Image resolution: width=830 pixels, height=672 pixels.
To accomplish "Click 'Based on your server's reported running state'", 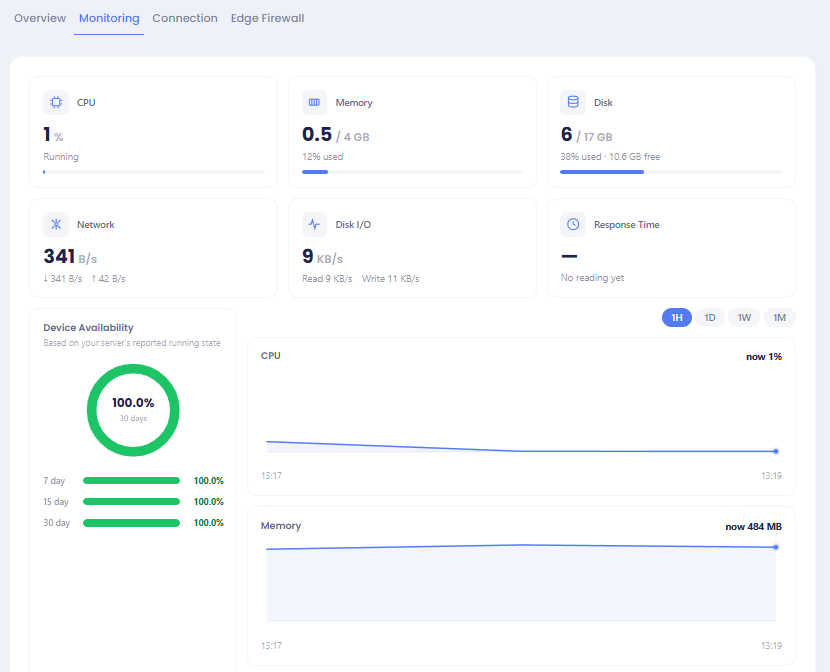I will 132,343.
